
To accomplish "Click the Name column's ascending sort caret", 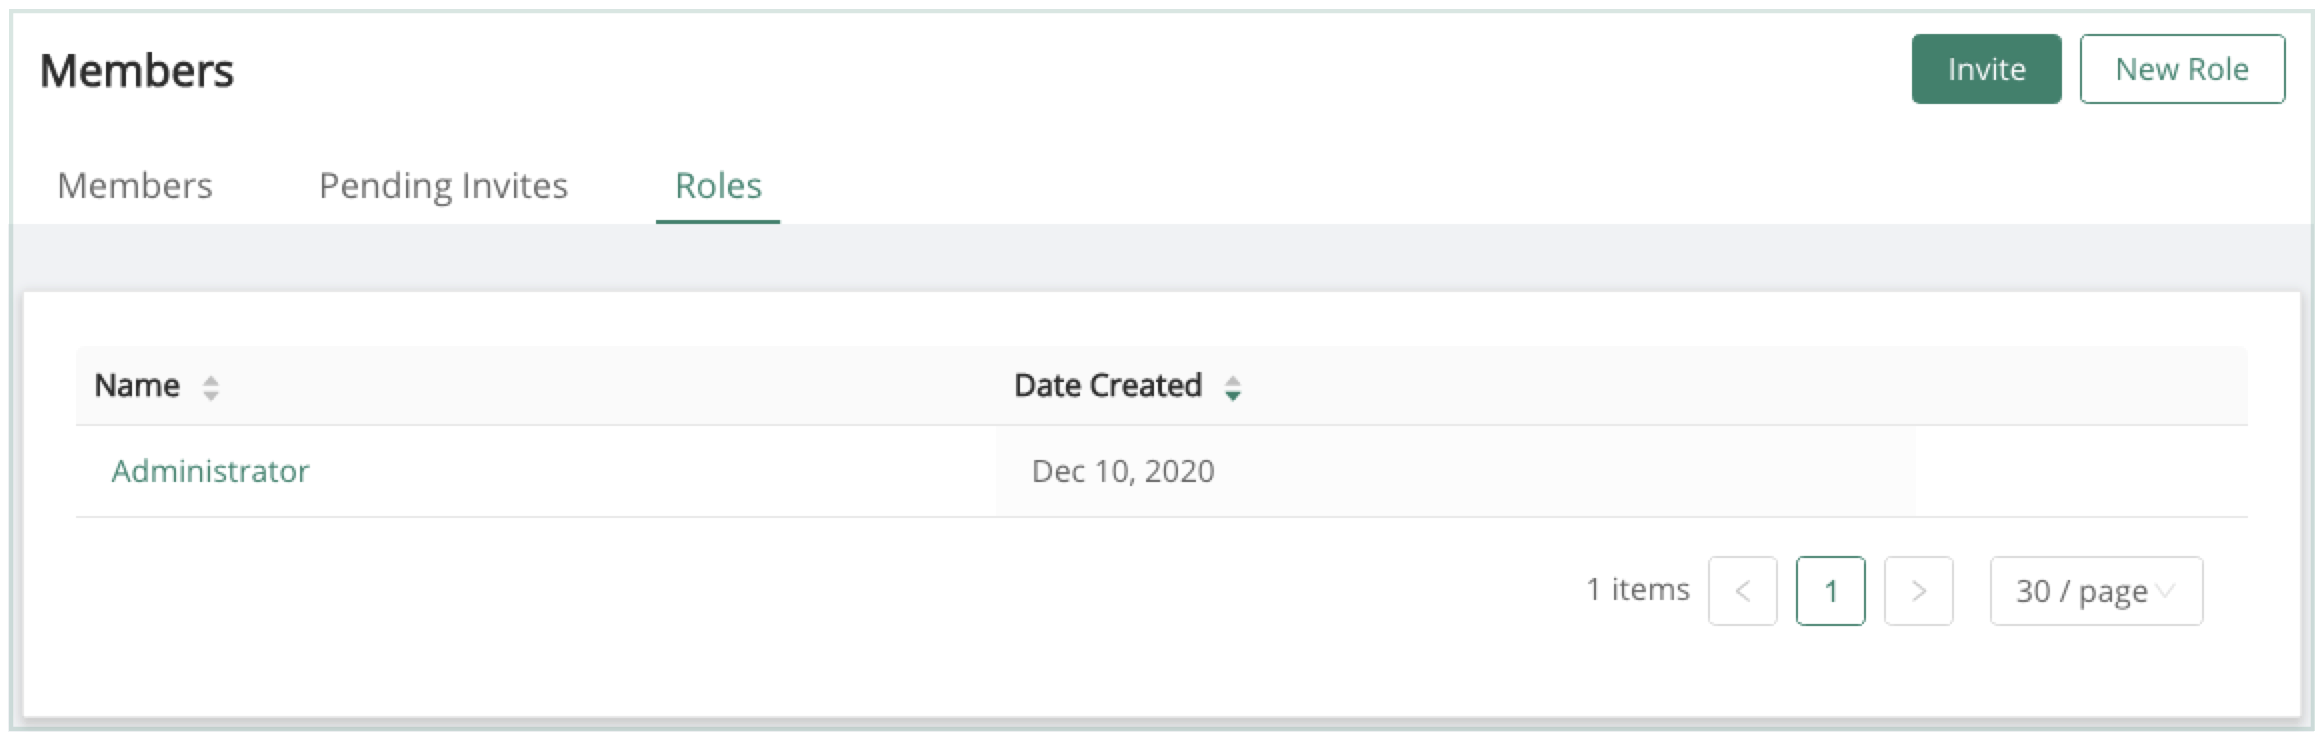I will (x=210, y=380).
